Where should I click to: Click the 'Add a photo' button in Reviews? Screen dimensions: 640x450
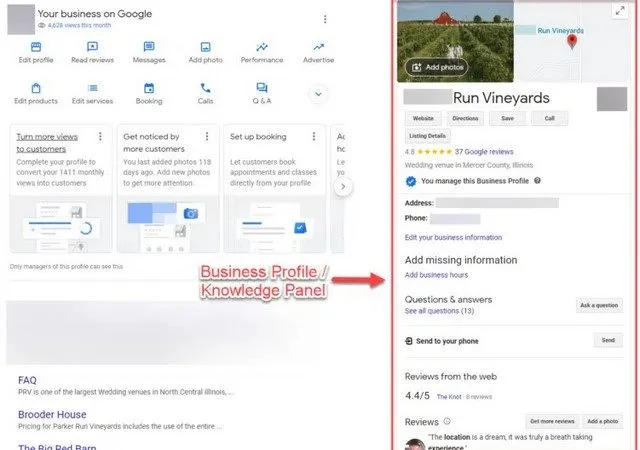602,421
